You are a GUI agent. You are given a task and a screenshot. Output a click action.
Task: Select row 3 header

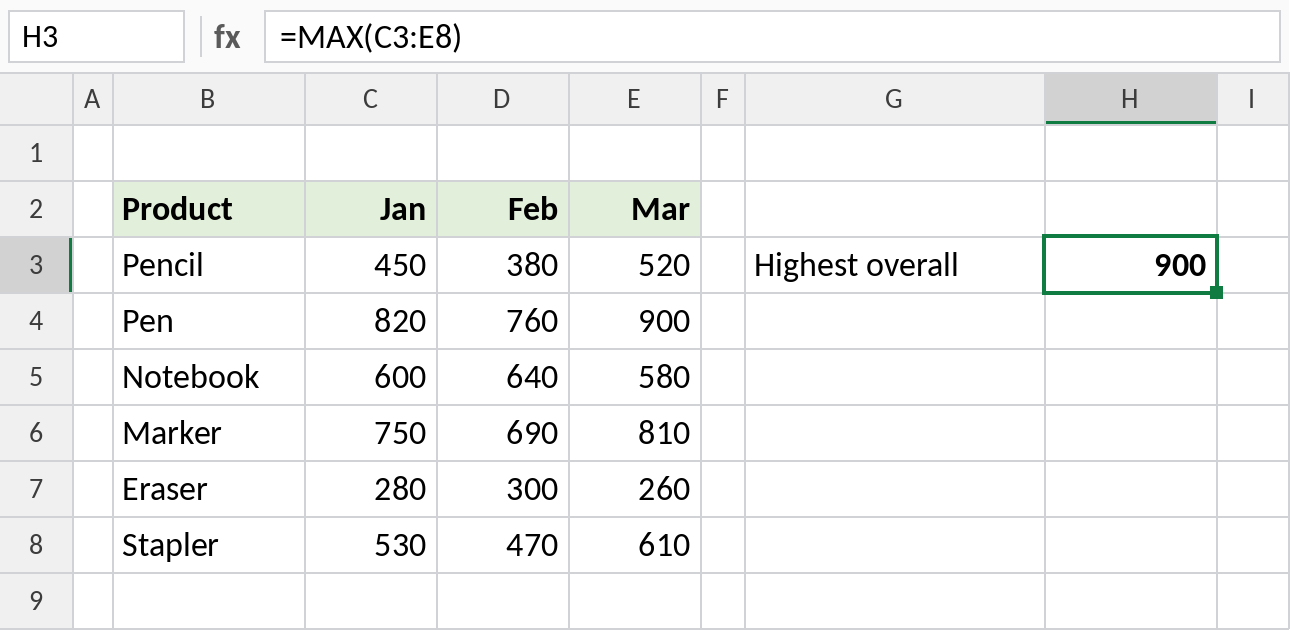[x=36, y=265]
